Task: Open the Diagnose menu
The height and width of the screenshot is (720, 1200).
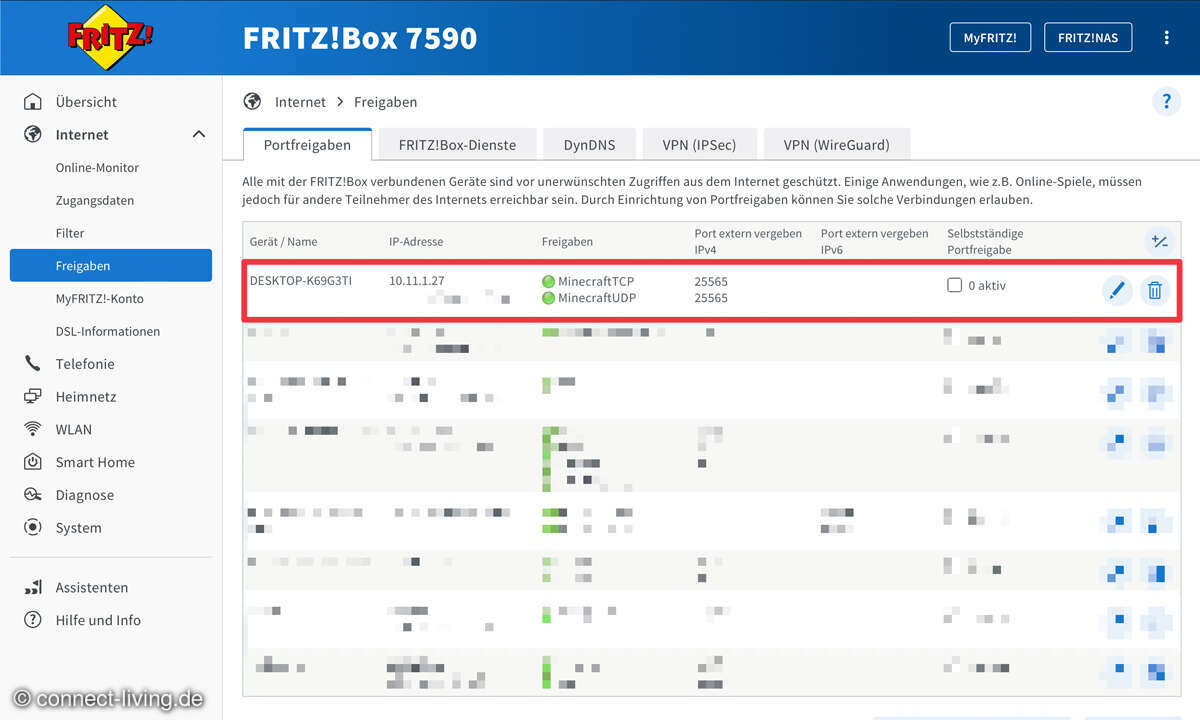Action: [x=85, y=495]
